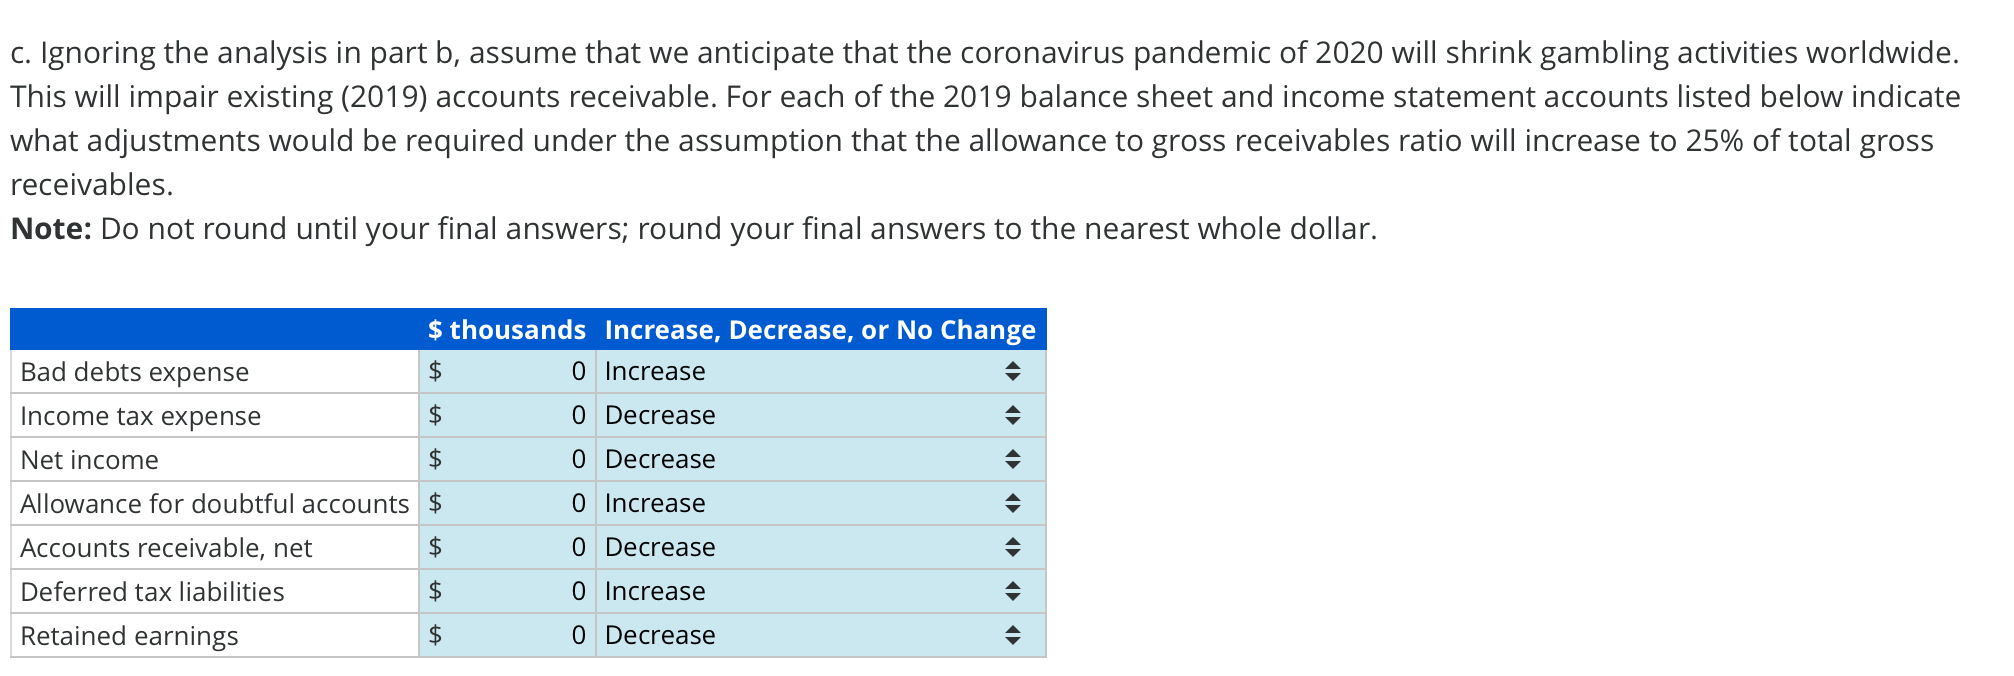Open the Net income Decrease dropdown
This screenshot has width=2014, height=676.
click(800, 459)
